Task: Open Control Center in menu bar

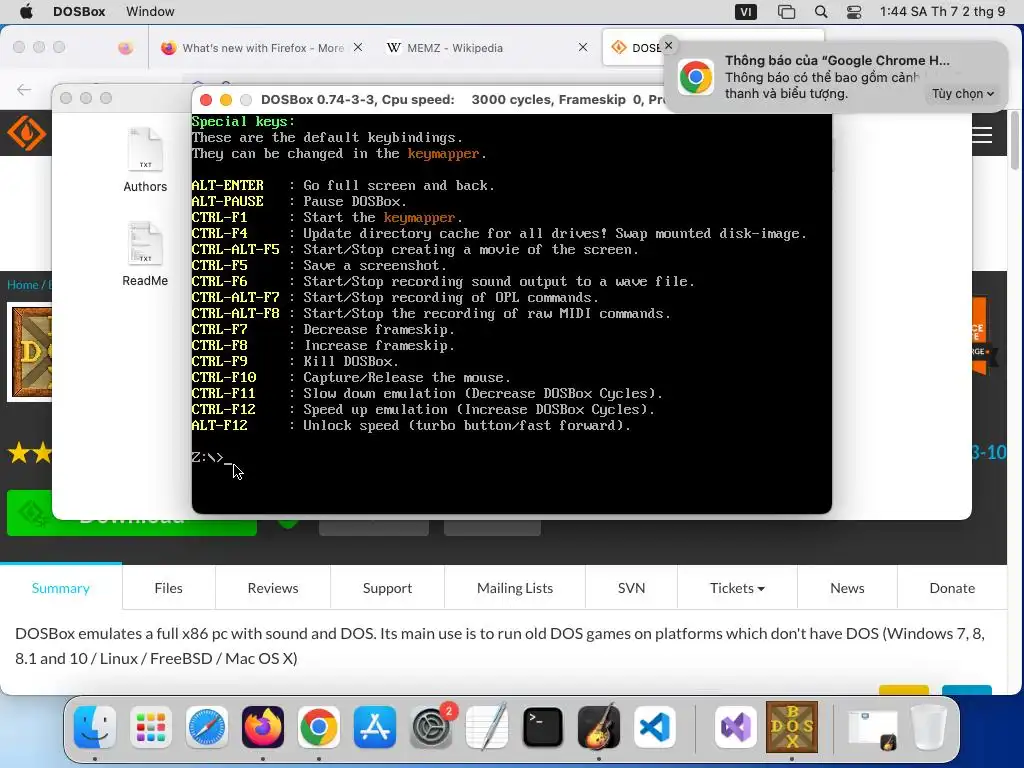Action: coord(854,11)
